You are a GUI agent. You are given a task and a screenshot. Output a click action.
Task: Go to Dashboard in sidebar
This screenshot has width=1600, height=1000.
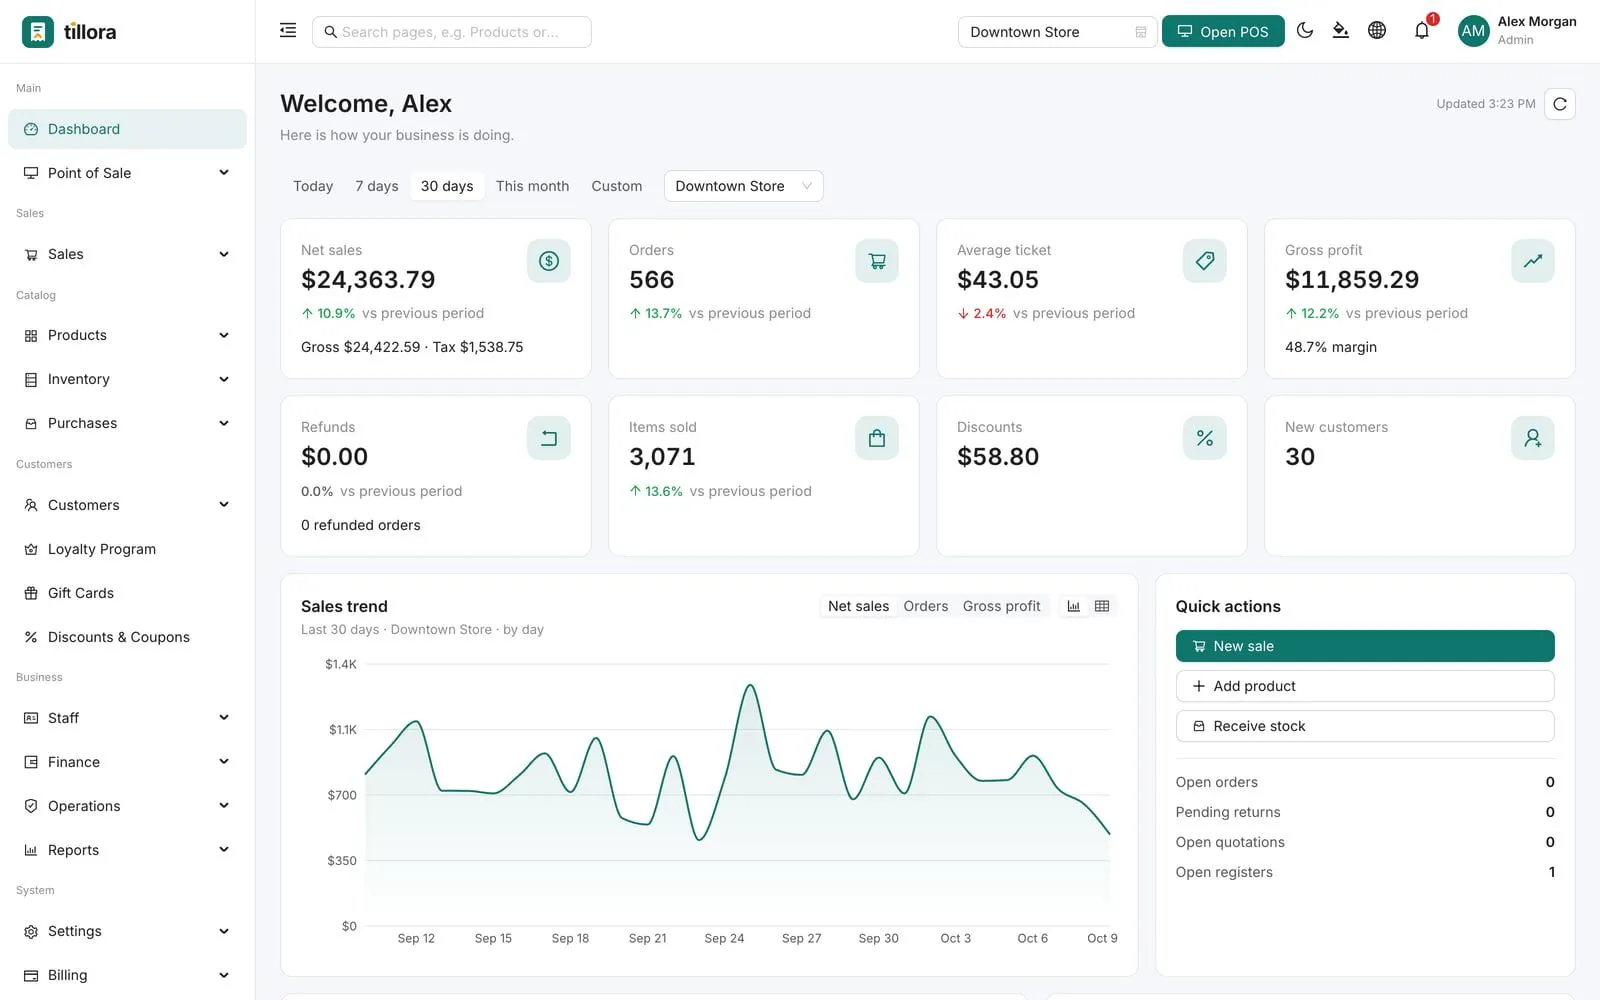pyautogui.click(x=127, y=129)
